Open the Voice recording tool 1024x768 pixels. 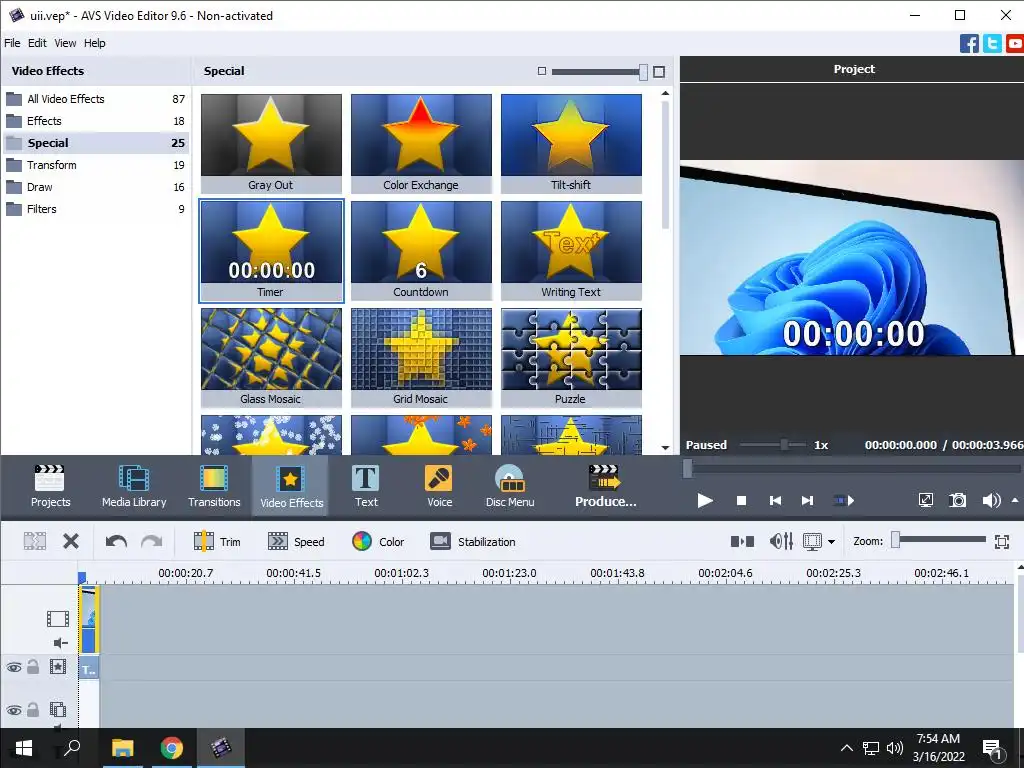[439, 487]
